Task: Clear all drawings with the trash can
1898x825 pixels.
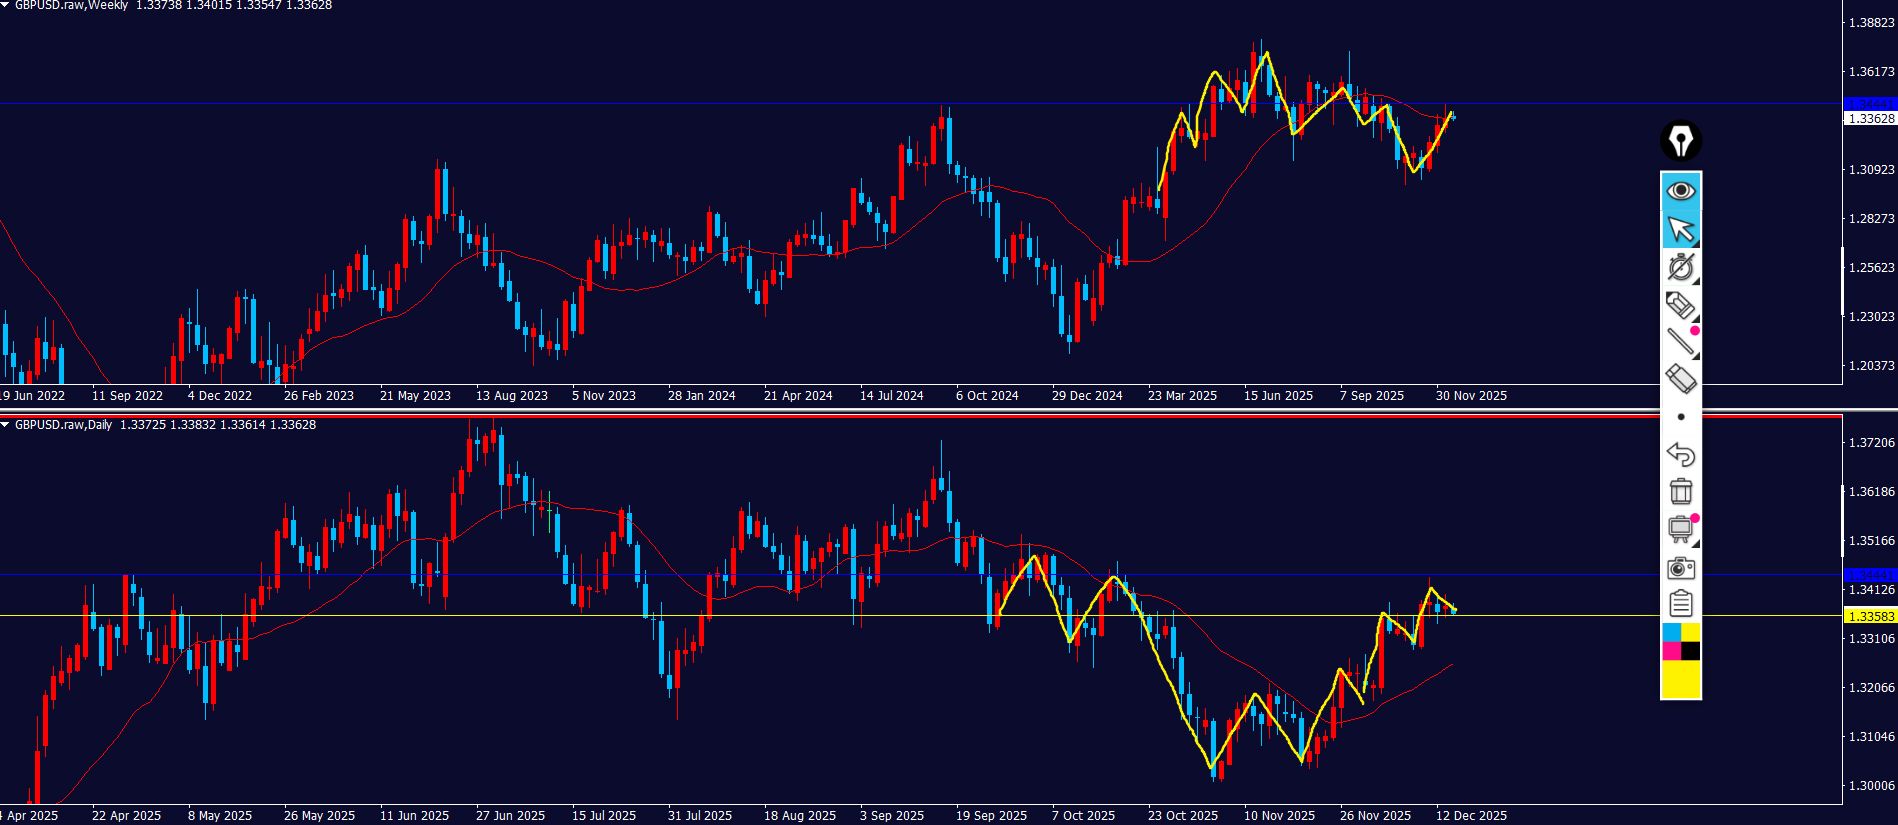Action: pyautogui.click(x=1680, y=491)
